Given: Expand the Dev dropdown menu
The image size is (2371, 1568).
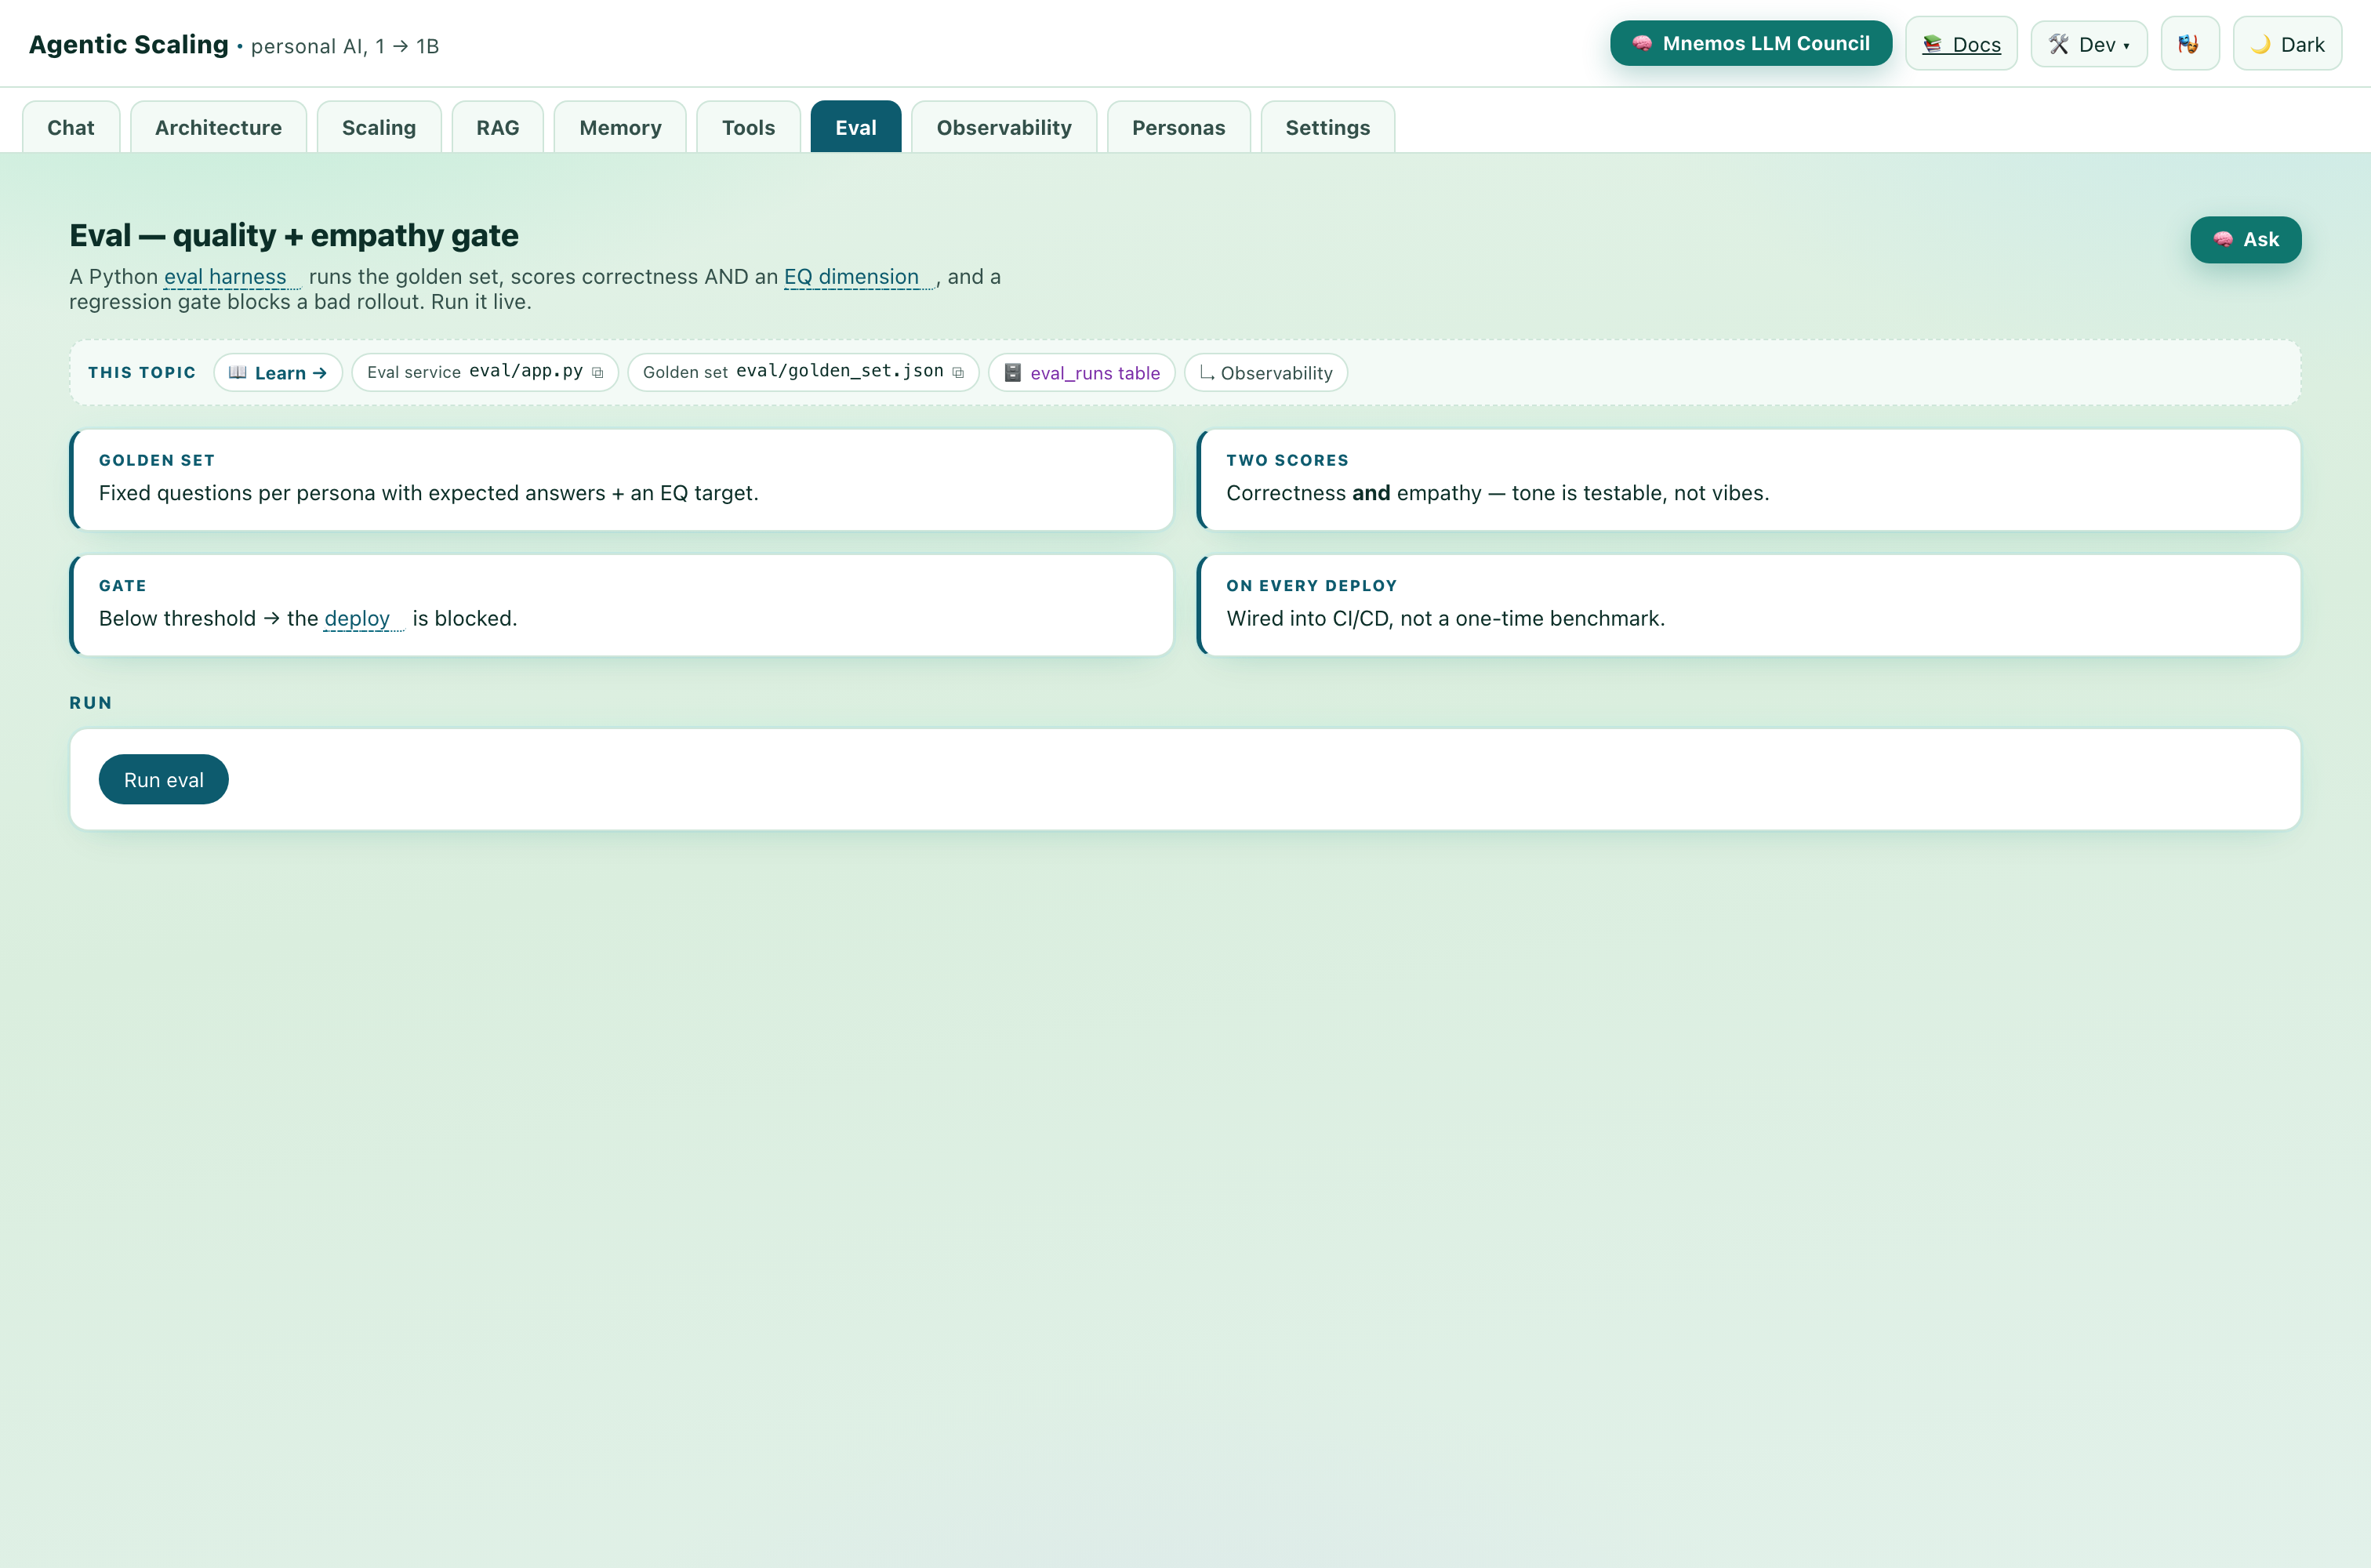Looking at the screenshot, I should [x=2089, y=44].
